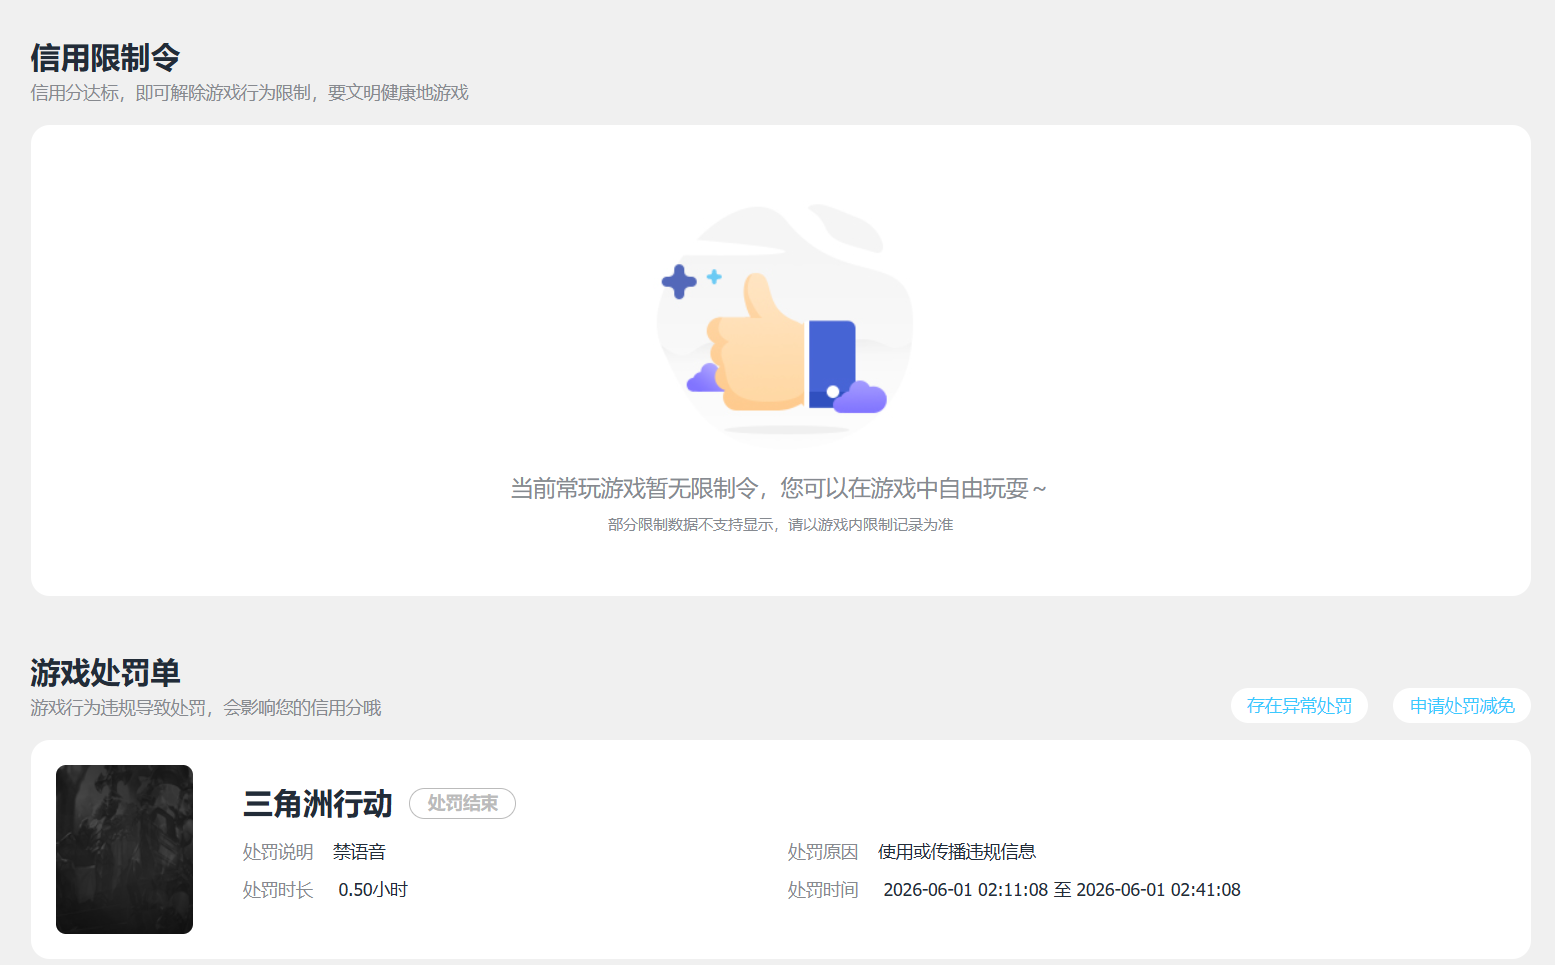The width and height of the screenshot is (1555, 965).
Task: Click the 0.50小时 penalty duration value
Action: (373, 890)
